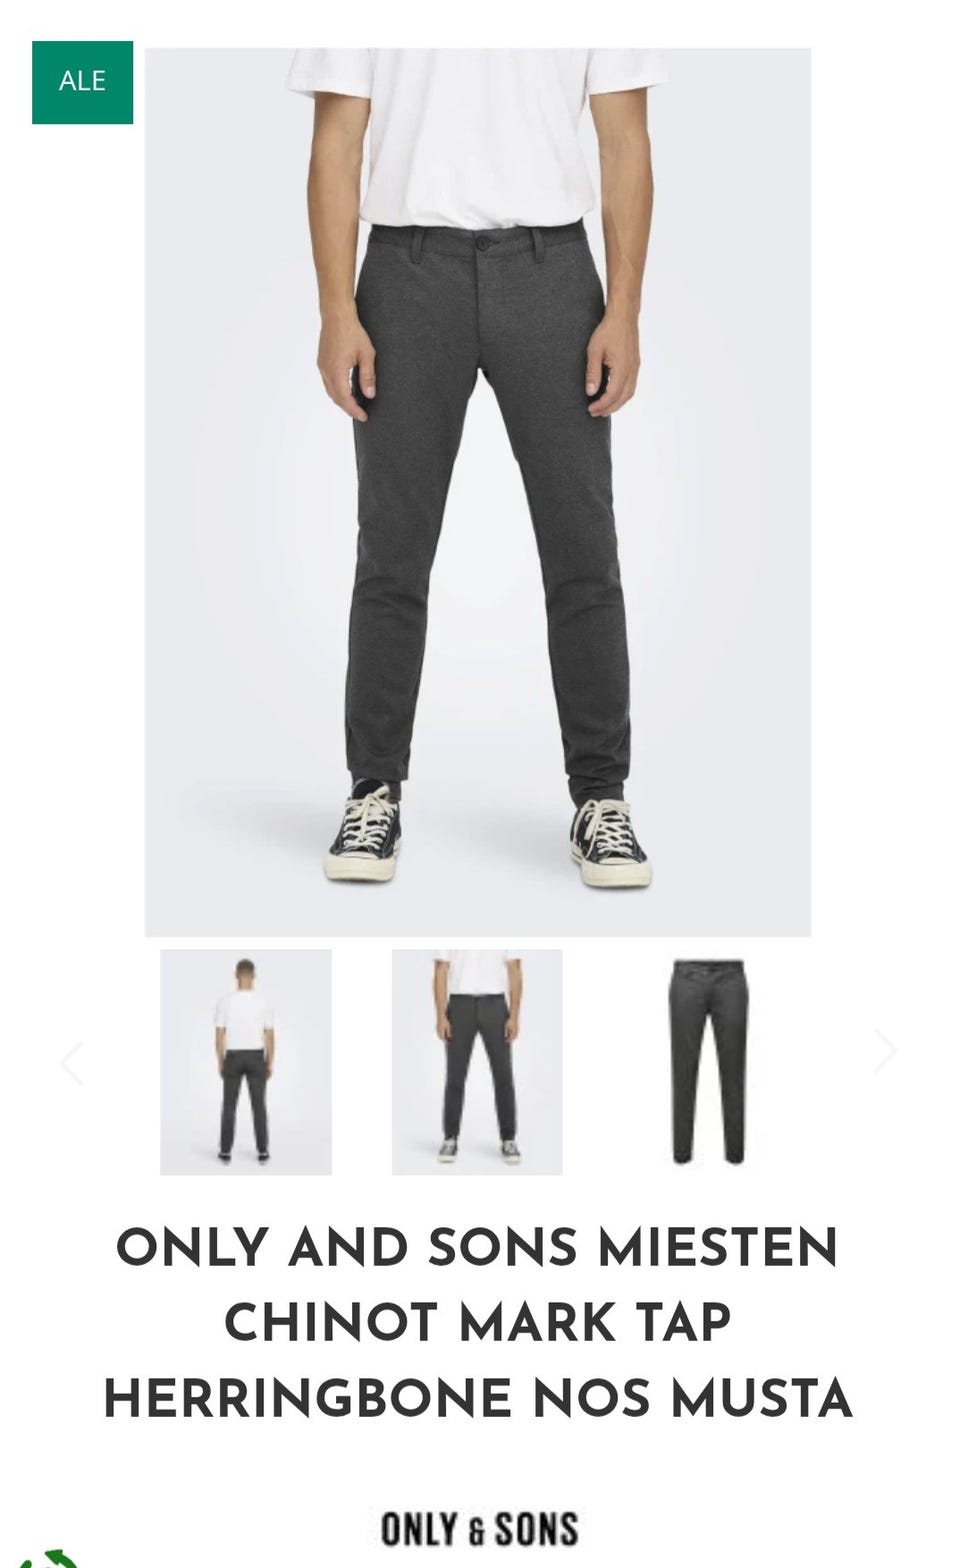Viewport: 960px width, 1568px height.
Task: Select the full front-view model thumbnail
Action: [x=477, y=1062]
